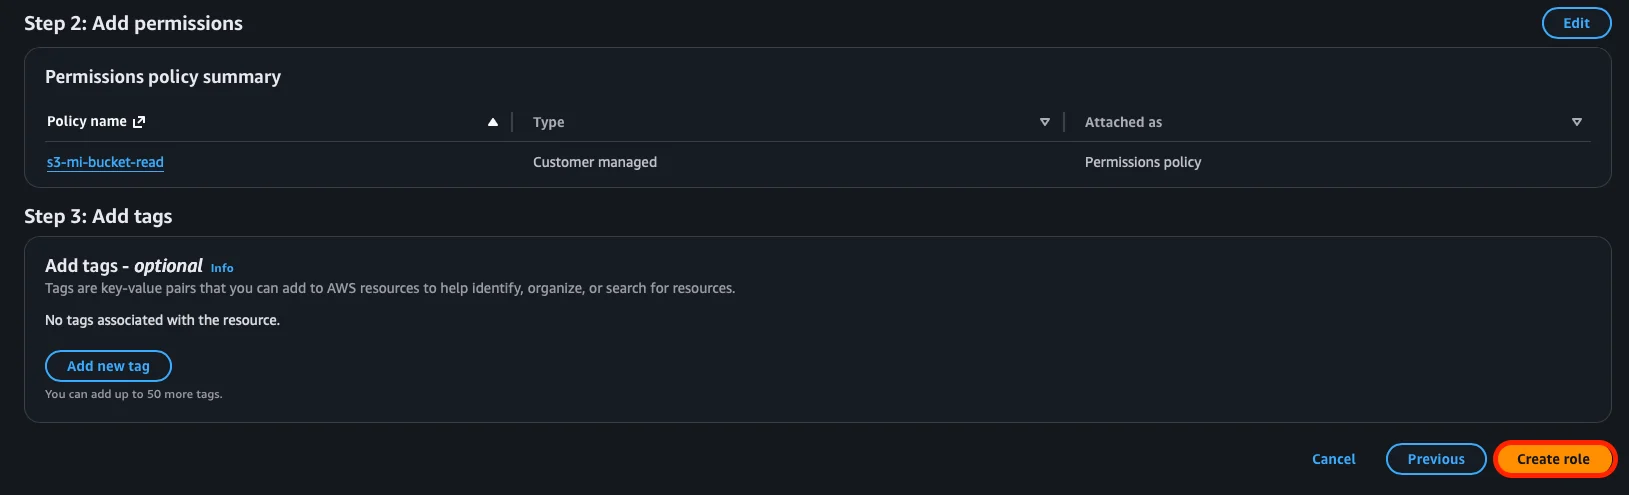
Task: Sort ascending using the Policy name arrow
Action: click(492, 122)
